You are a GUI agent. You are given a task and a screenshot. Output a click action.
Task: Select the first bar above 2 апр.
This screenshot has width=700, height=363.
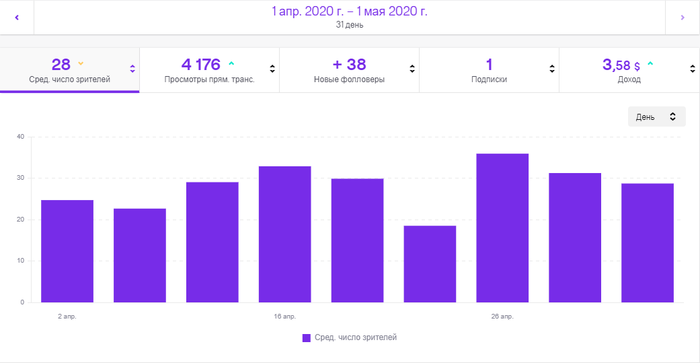(x=67, y=251)
